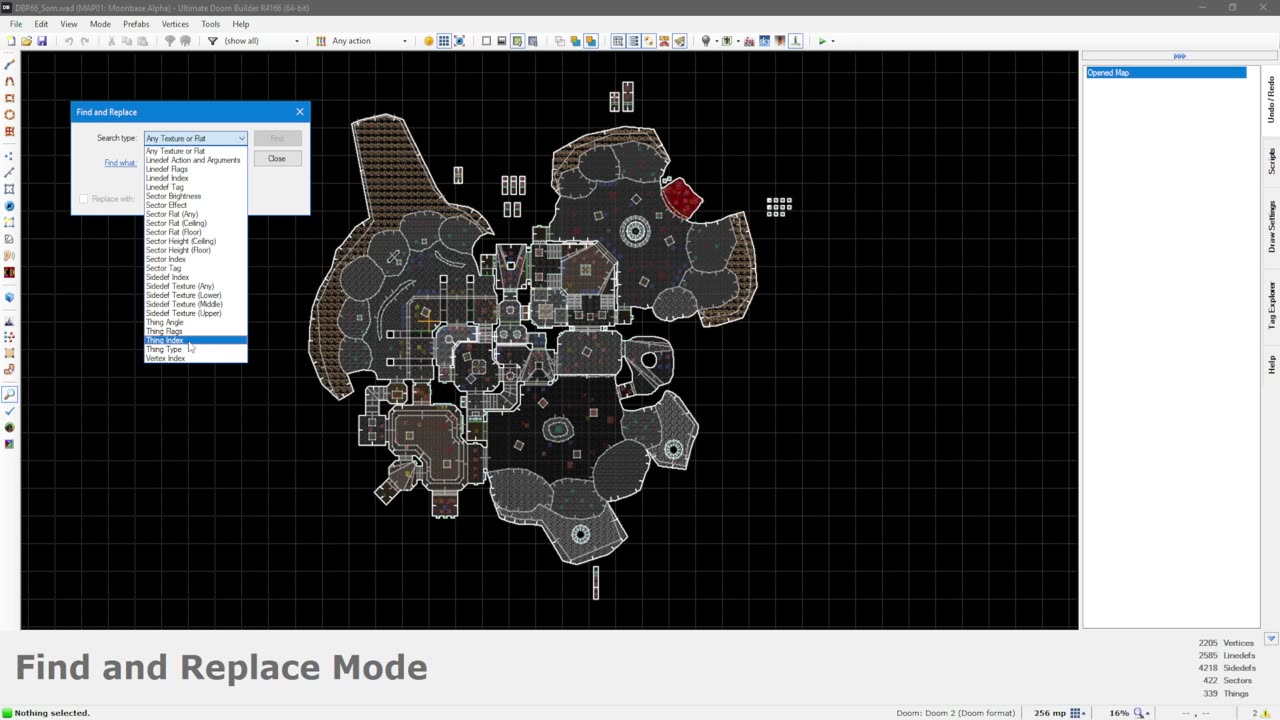This screenshot has height=720, width=1280.
Task: Open the Mode menu
Action: [x=100, y=24]
